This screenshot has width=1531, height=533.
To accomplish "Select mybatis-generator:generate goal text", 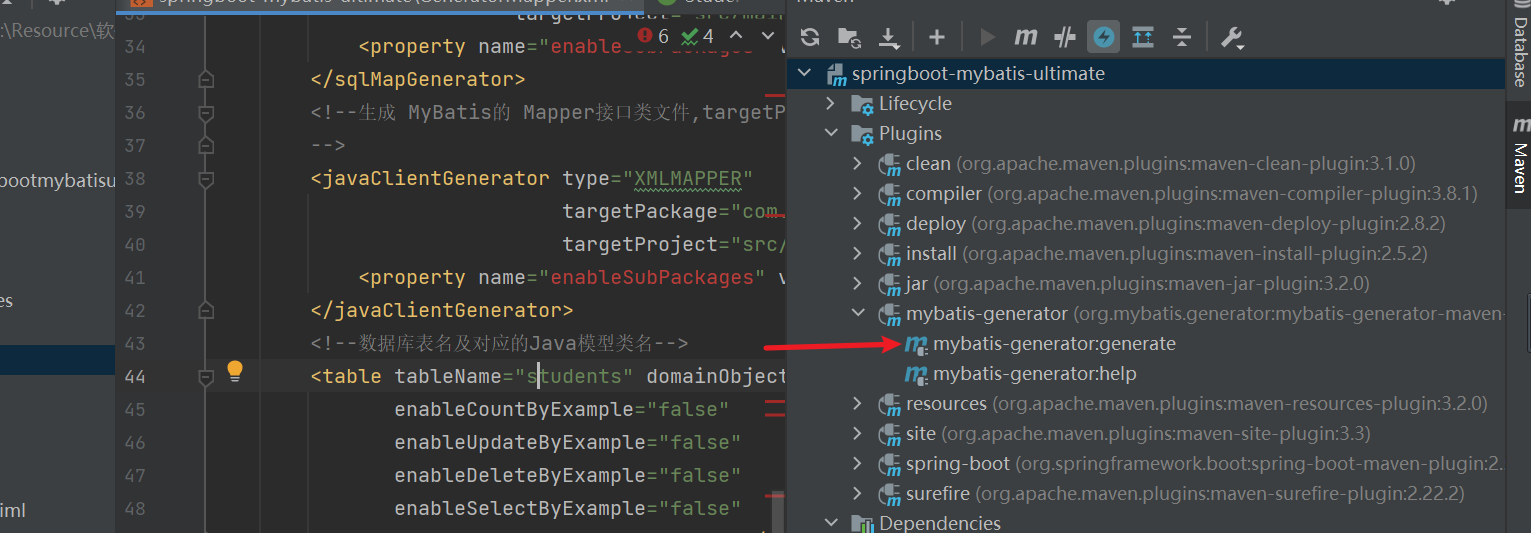I will (x=1055, y=344).
